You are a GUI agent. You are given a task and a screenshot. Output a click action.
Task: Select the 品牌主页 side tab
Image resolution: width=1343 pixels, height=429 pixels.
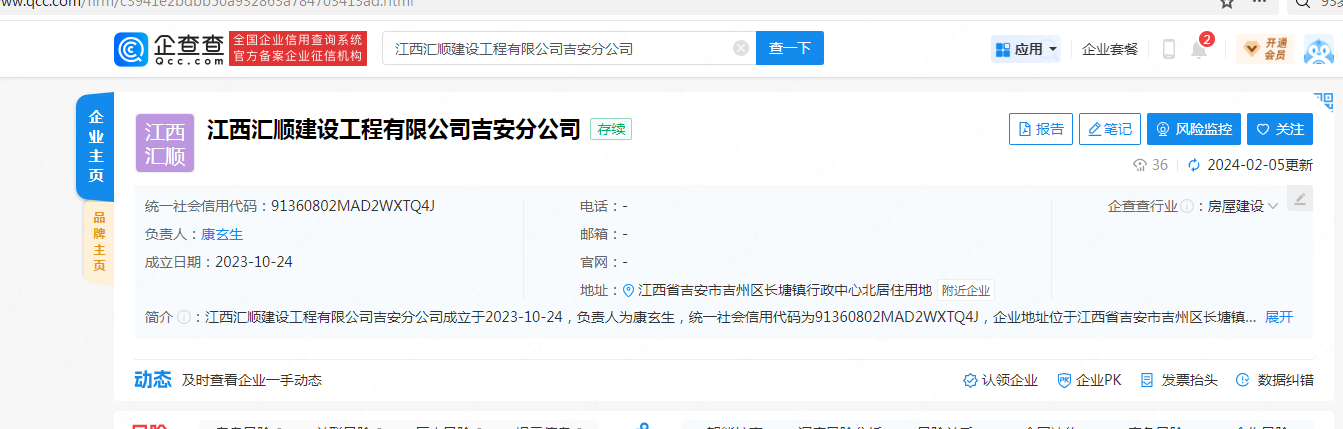pos(98,242)
